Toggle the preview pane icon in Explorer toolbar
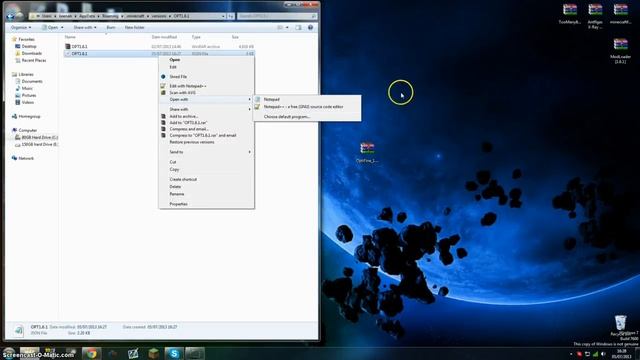 click(298, 27)
